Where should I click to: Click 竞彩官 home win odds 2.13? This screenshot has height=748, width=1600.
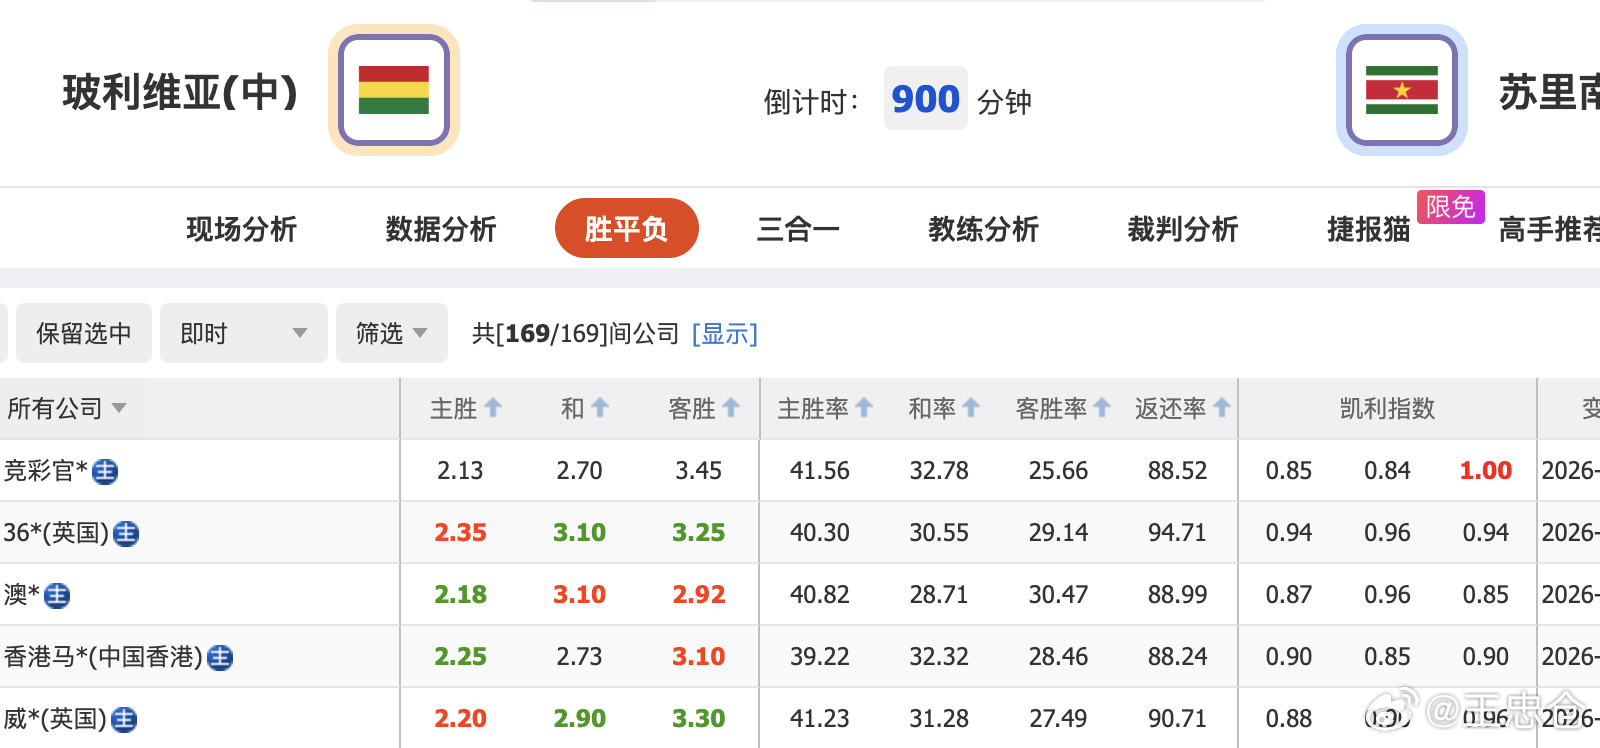click(x=460, y=470)
